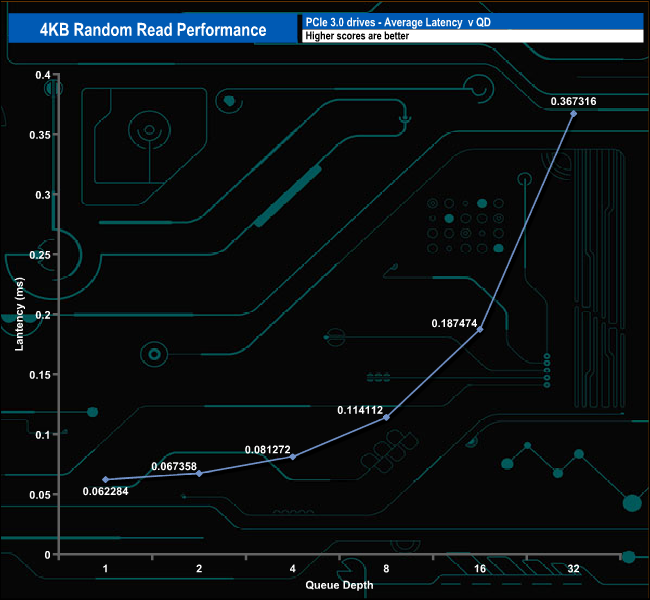Click the Higher scores are better note
650x600 pixels.
point(357,36)
